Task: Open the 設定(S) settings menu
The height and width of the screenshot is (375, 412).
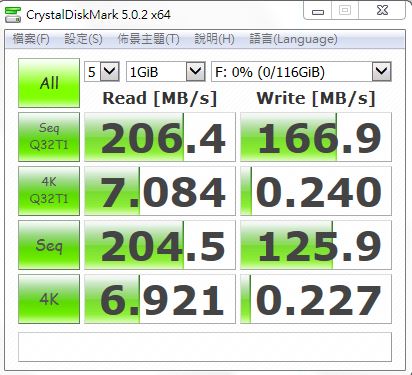Action: (83, 39)
